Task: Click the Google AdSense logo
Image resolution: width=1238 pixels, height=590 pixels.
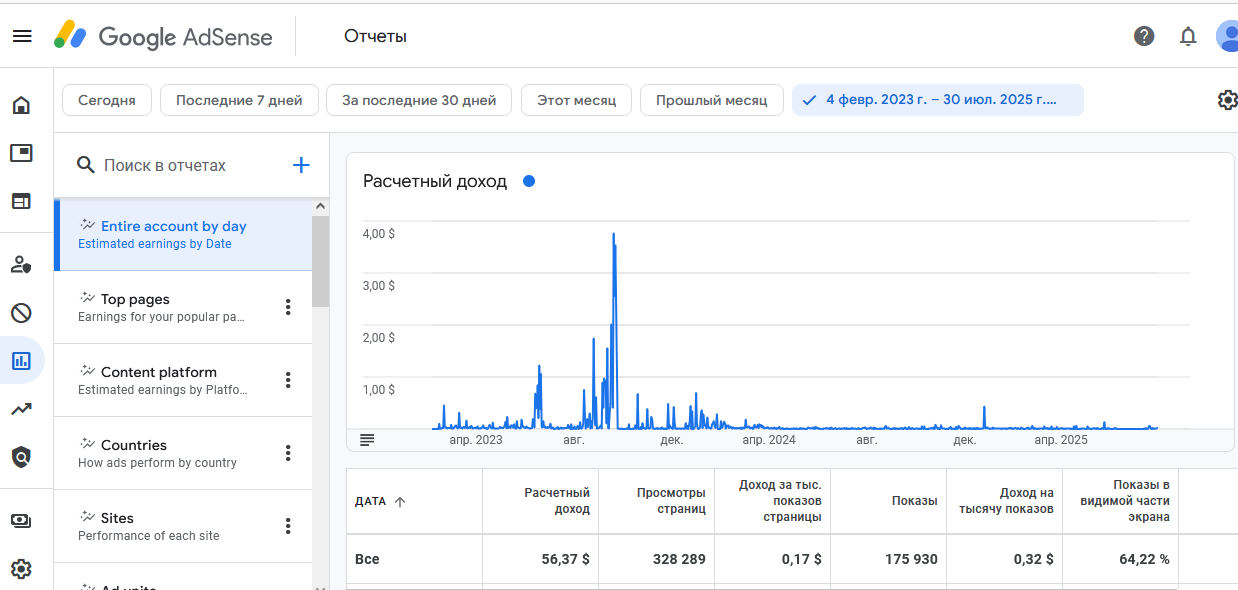Action: 163,37
